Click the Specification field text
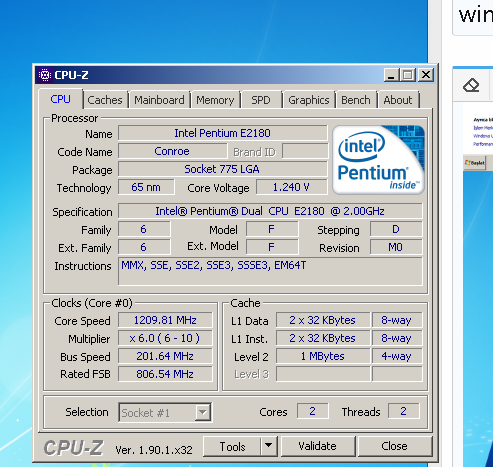This screenshot has height=467, width=493. [270, 211]
